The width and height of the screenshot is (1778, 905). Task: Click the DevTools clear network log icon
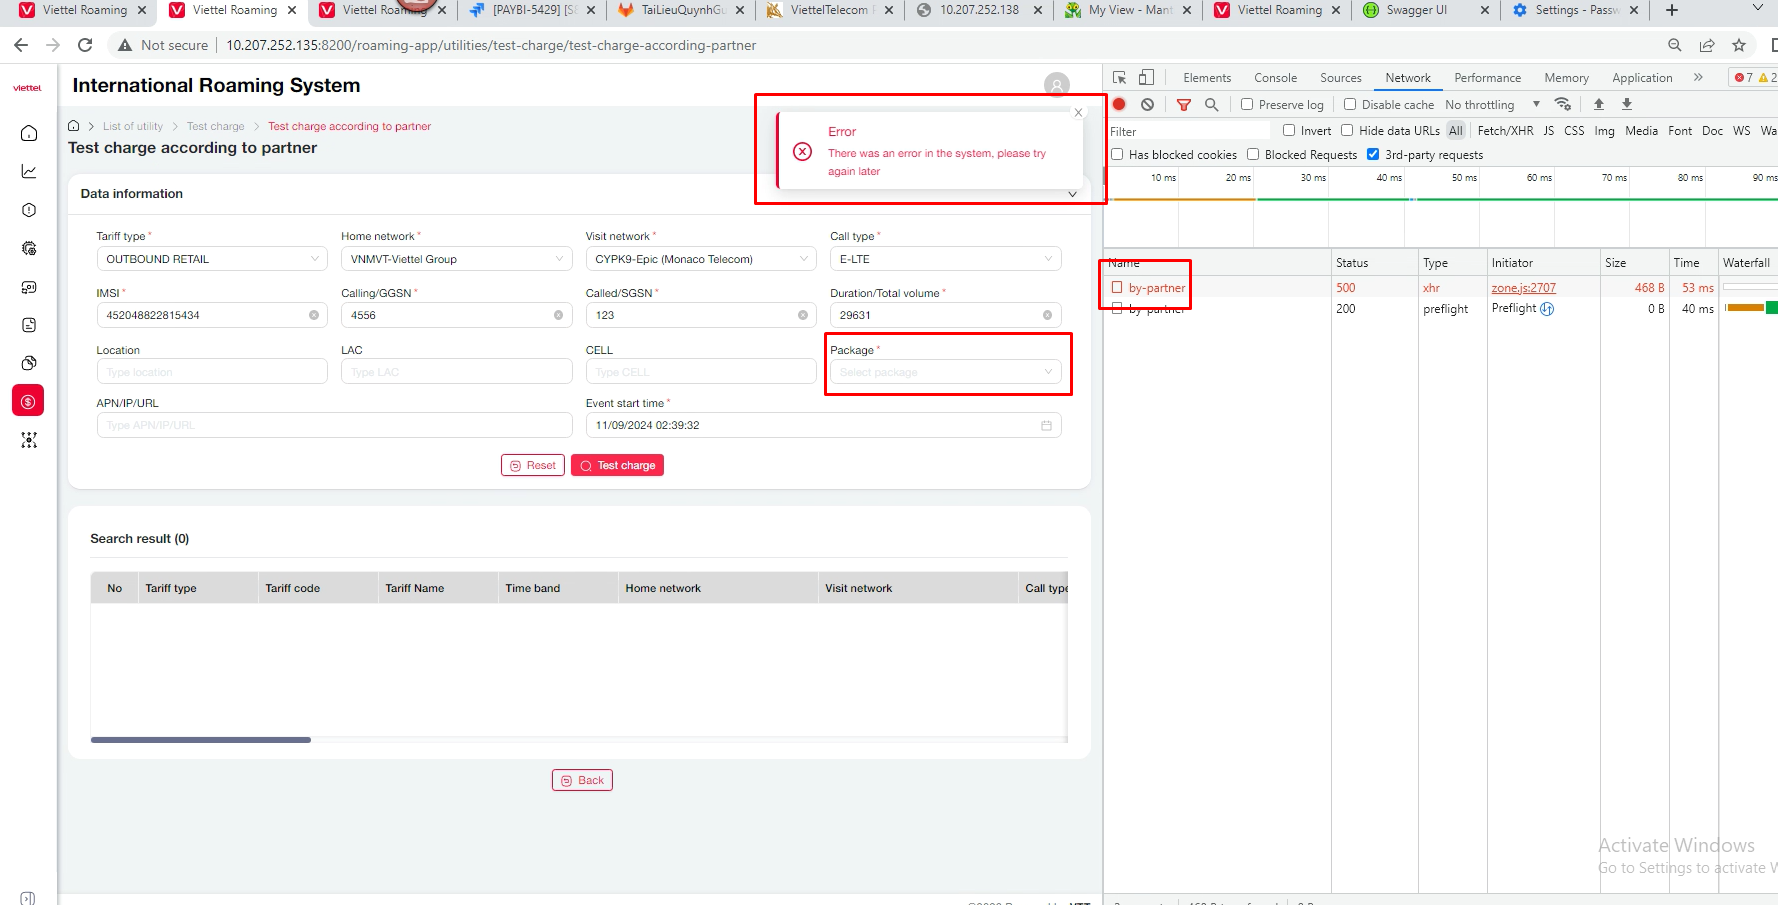click(x=1147, y=104)
